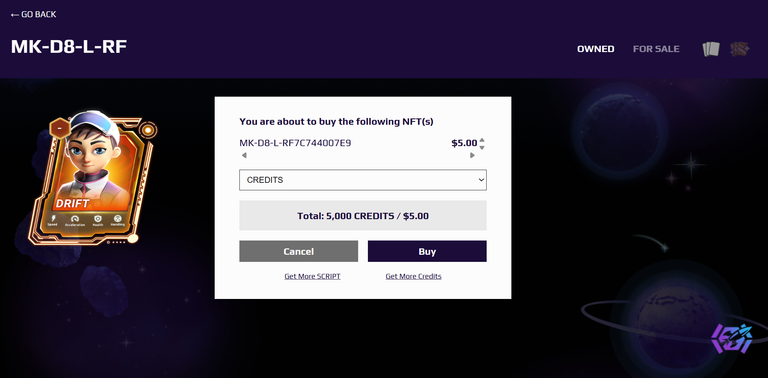
Task: Increase price with the up stepper arrow
Action: 482,140
